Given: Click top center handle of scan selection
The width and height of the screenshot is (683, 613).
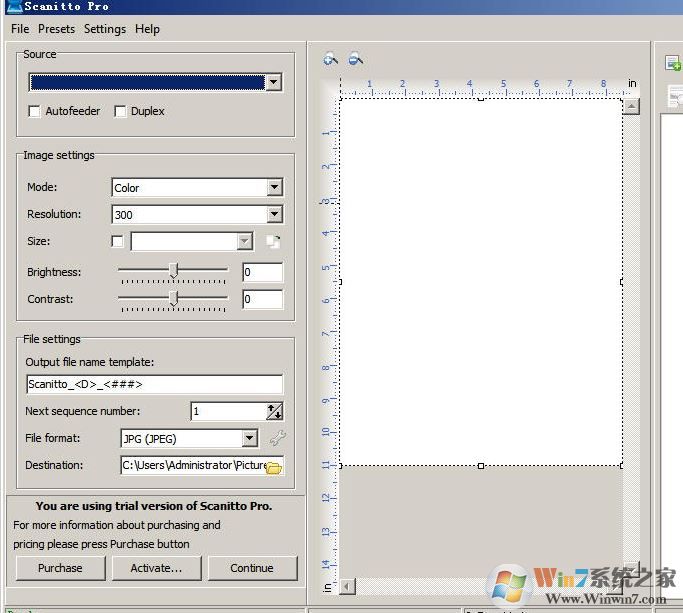Looking at the screenshot, I should [481, 99].
